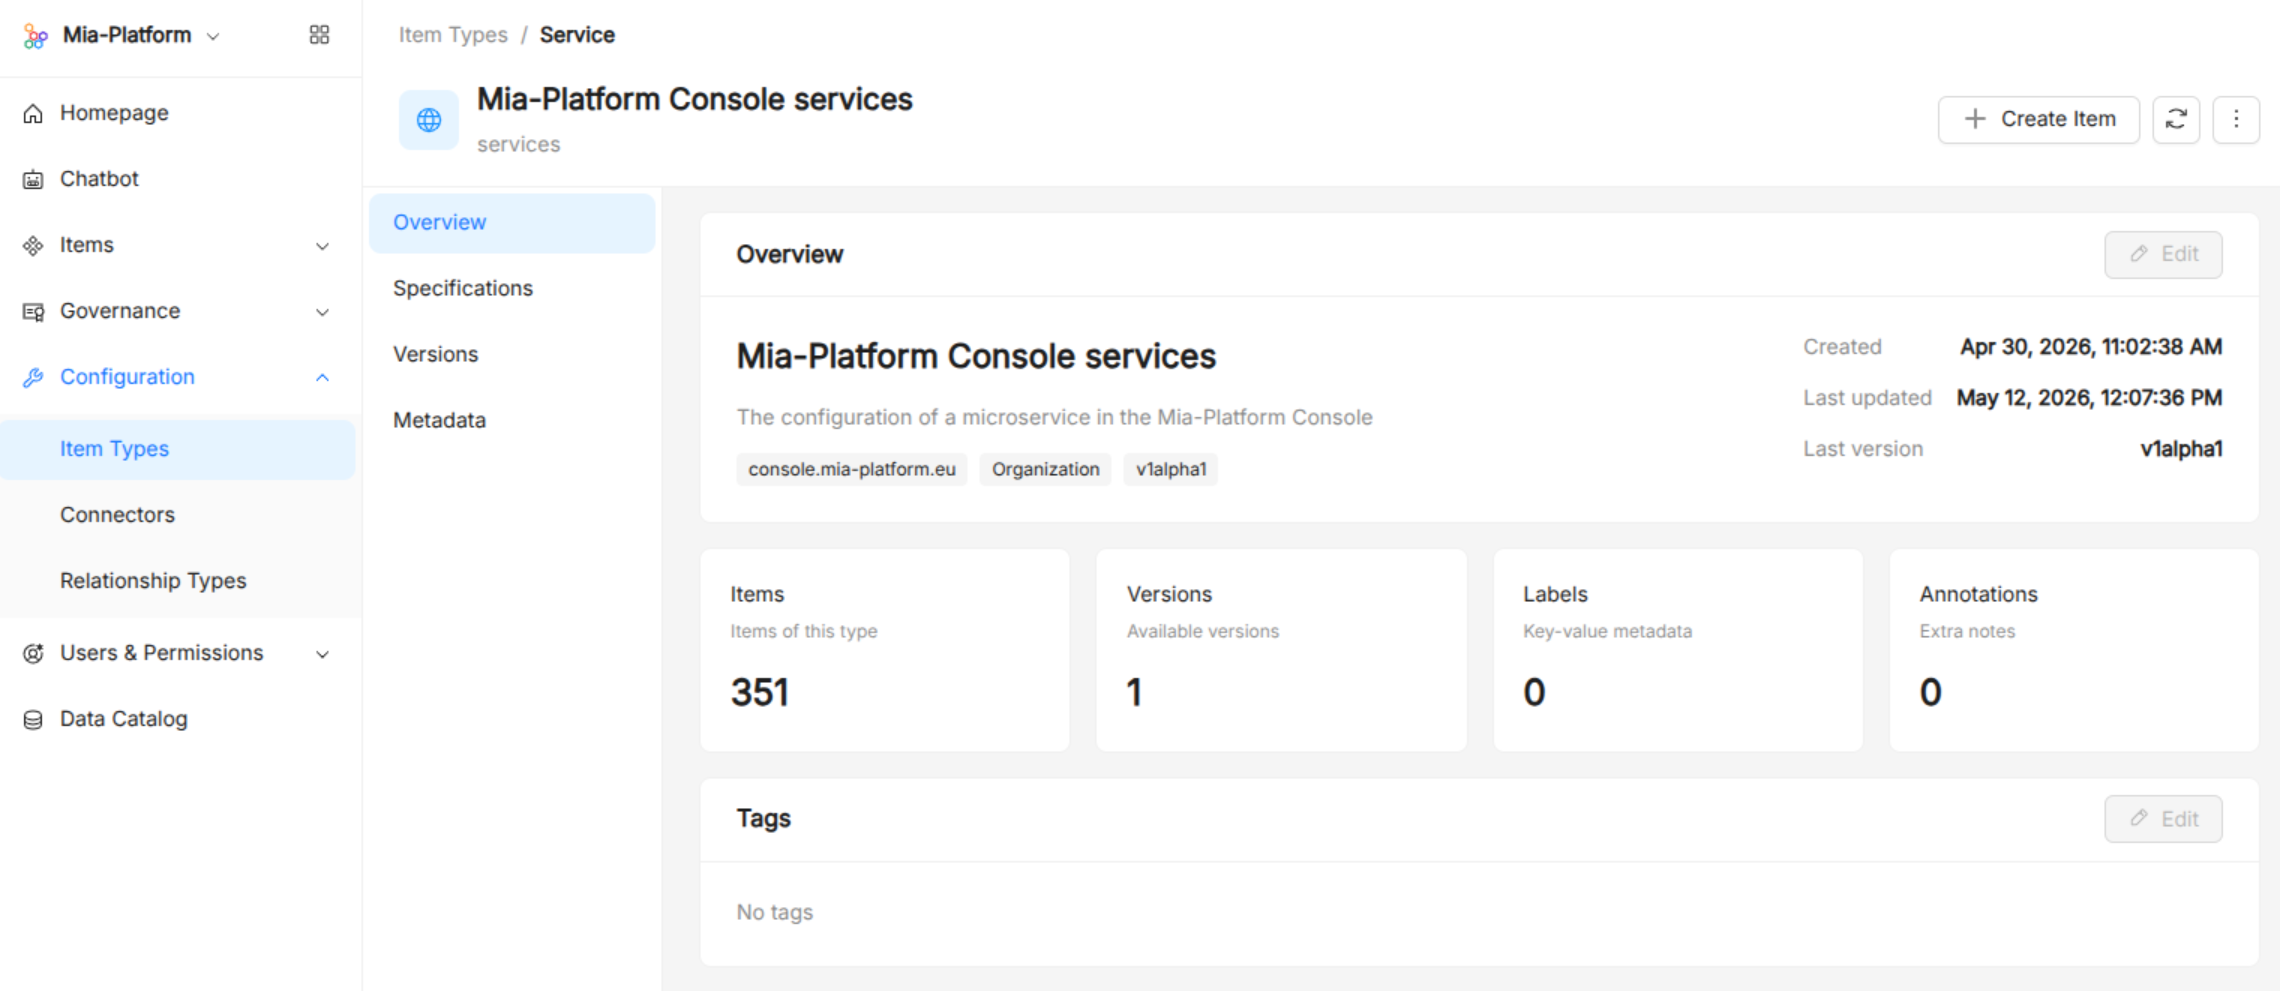
Task: Click the Items sidebar icon
Action: pos(33,246)
